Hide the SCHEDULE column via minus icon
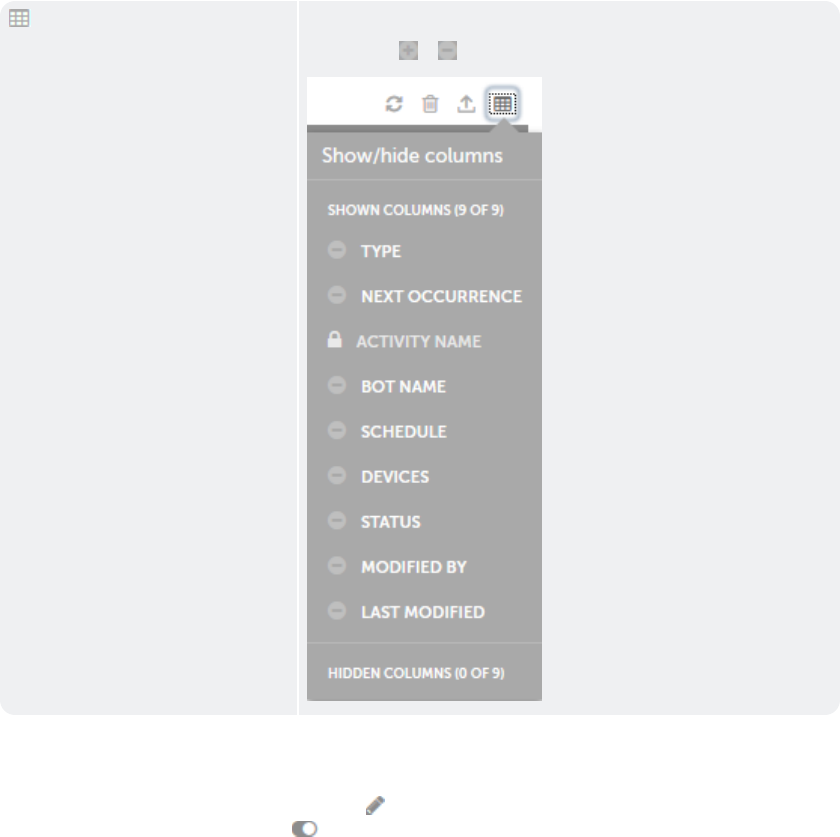Image resolution: width=840 pixels, height=837 pixels. point(337,430)
